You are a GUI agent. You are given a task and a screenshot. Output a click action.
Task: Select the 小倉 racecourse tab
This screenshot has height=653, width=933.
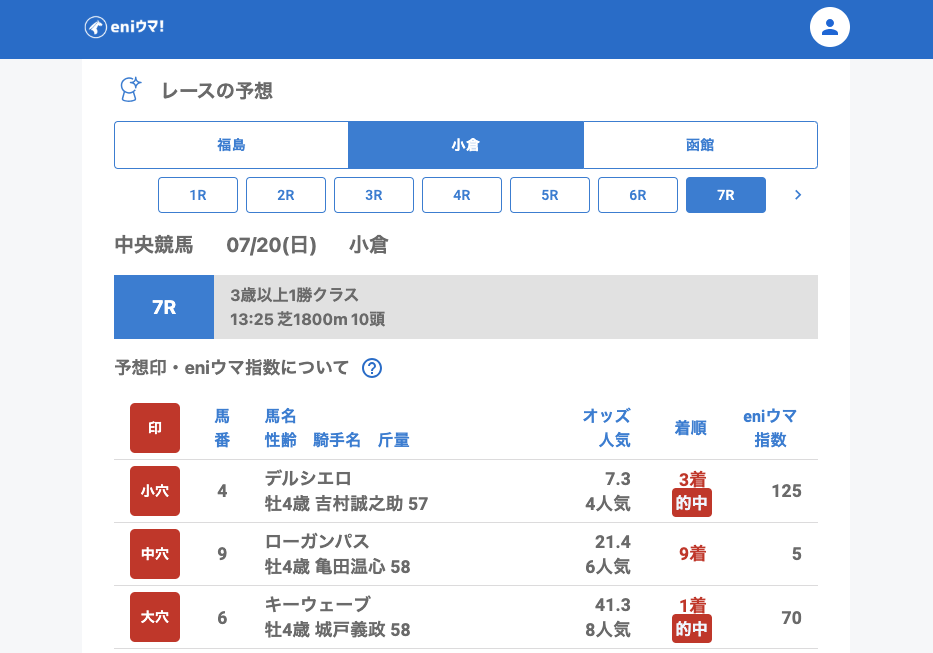(x=465, y=145)
